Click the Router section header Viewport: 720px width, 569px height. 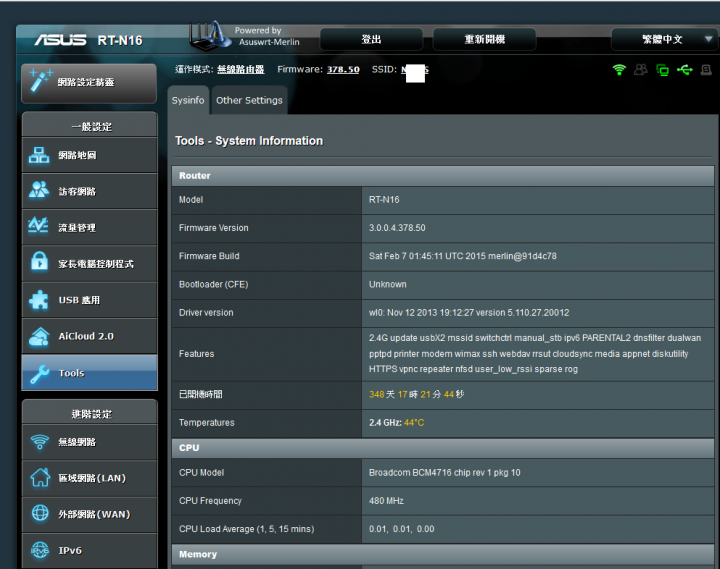point(443,176)
